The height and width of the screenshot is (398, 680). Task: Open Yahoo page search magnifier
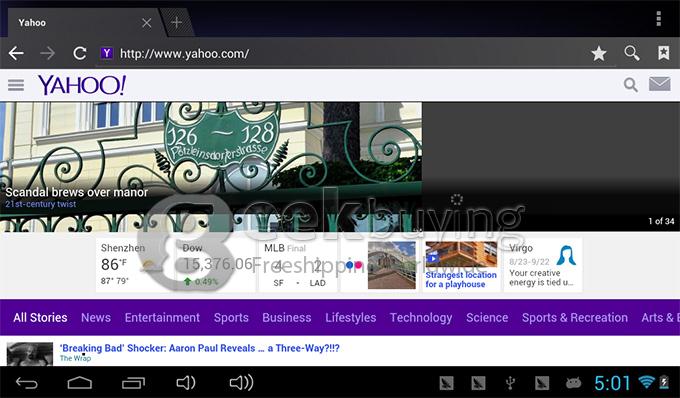coord(631,85)
